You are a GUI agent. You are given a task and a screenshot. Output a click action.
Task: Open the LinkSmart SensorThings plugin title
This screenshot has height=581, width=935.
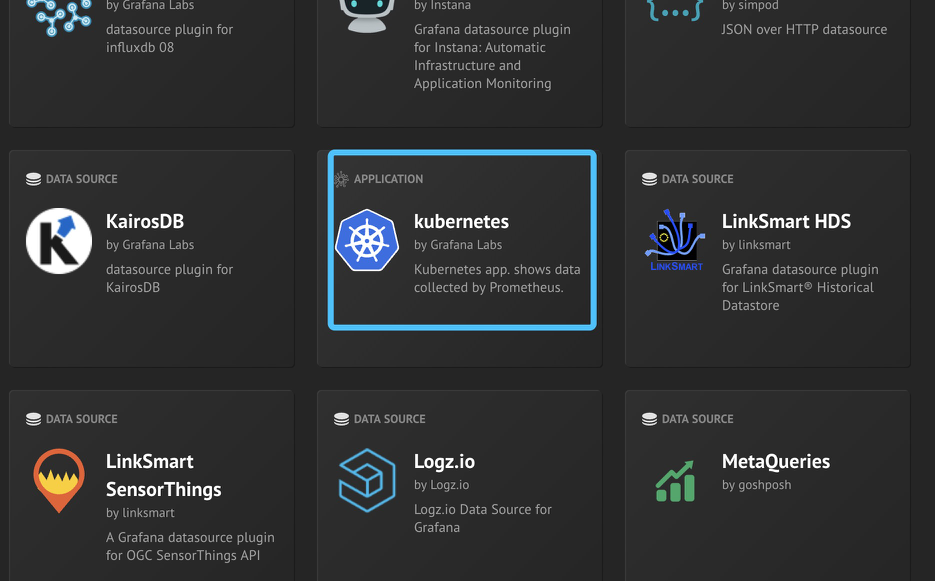(163, 475)
